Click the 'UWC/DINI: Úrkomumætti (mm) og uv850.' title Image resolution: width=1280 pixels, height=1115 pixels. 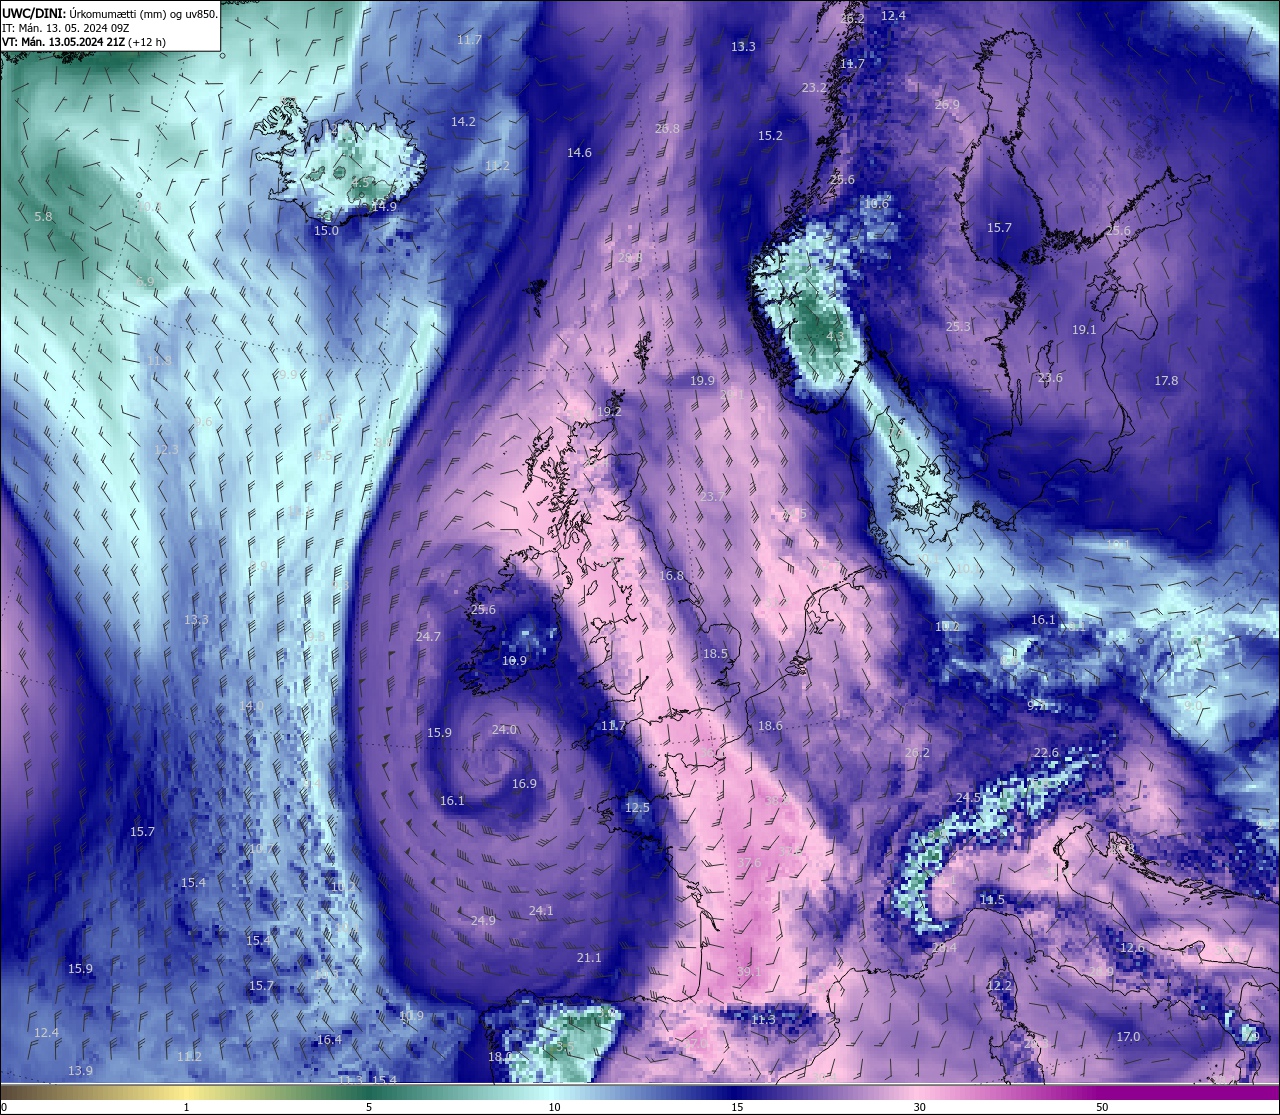coord(110,14)
